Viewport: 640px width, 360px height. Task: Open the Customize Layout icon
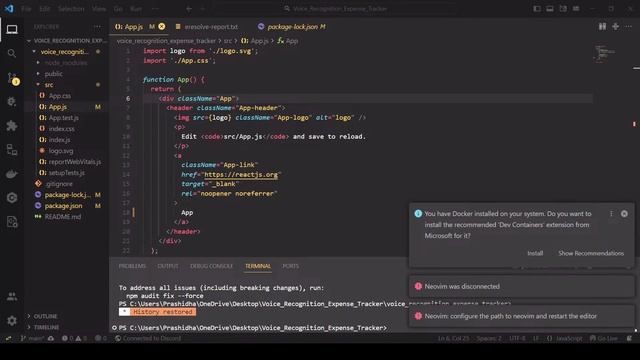[x=576, y=9]
